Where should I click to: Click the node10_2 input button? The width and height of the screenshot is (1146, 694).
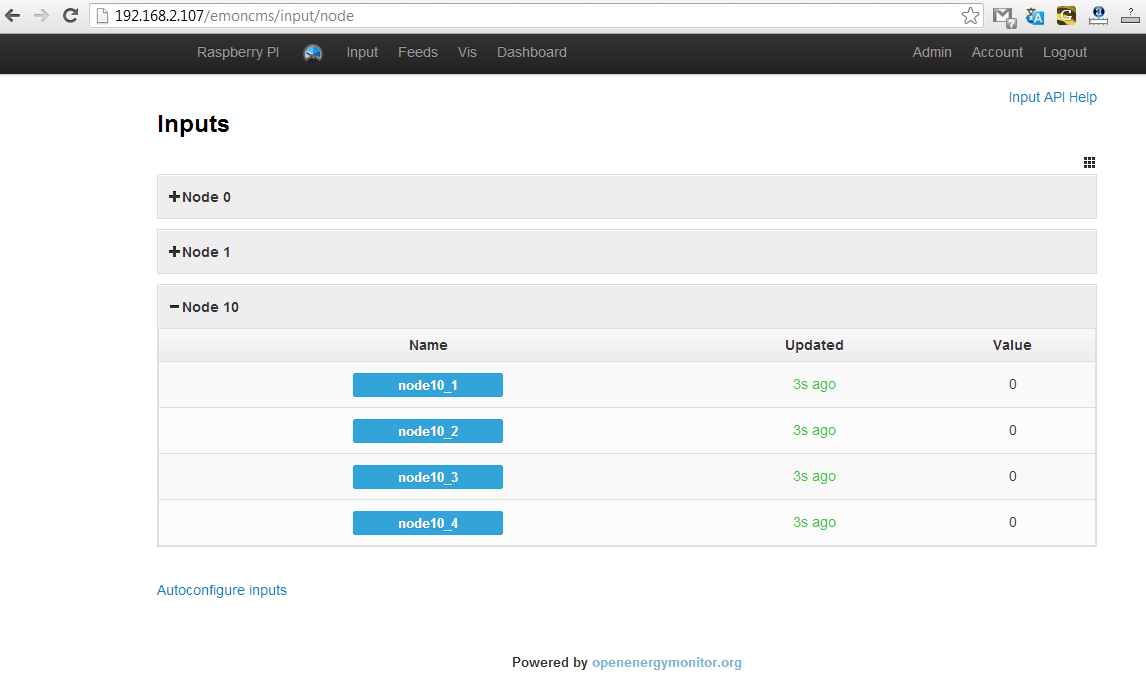[x=428, y=431]
